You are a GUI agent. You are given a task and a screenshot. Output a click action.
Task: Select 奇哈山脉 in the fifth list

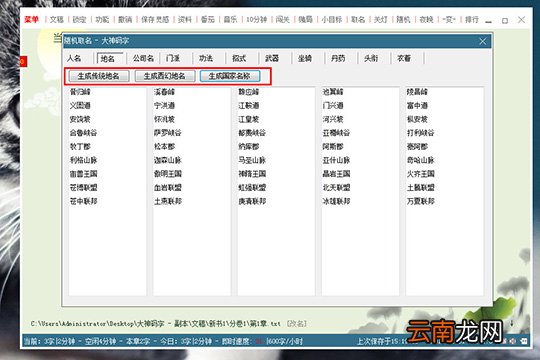coord(420,160)
